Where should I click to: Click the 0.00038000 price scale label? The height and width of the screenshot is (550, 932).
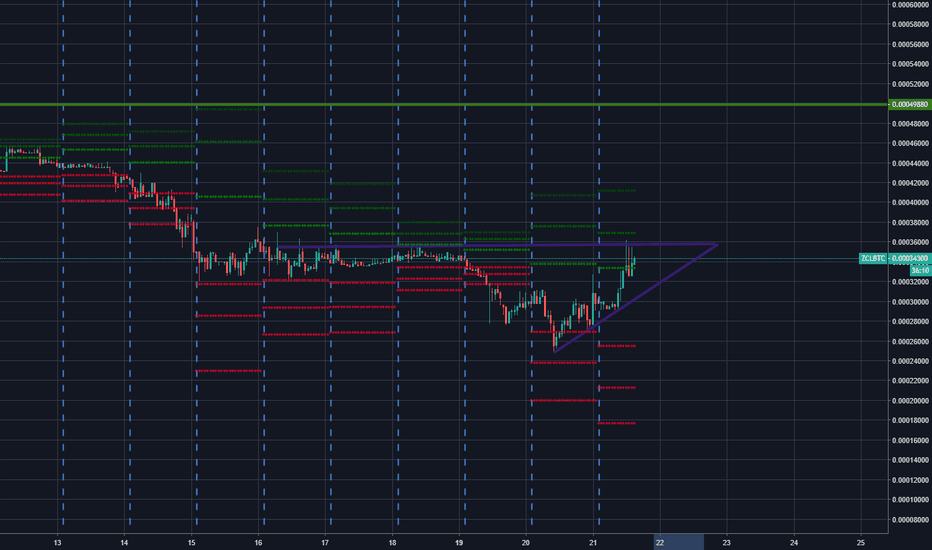911,222
